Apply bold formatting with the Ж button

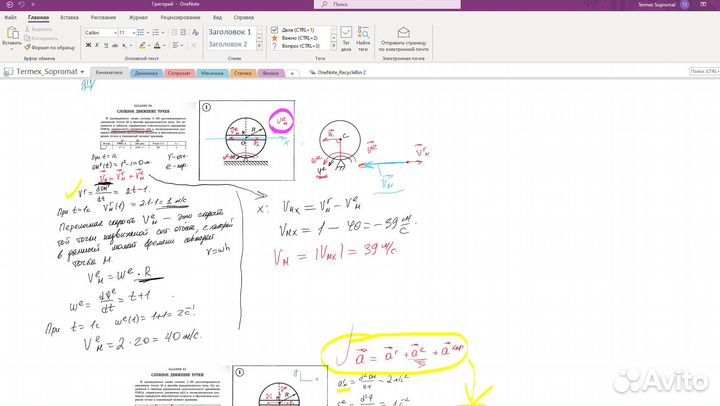point(88,45)
